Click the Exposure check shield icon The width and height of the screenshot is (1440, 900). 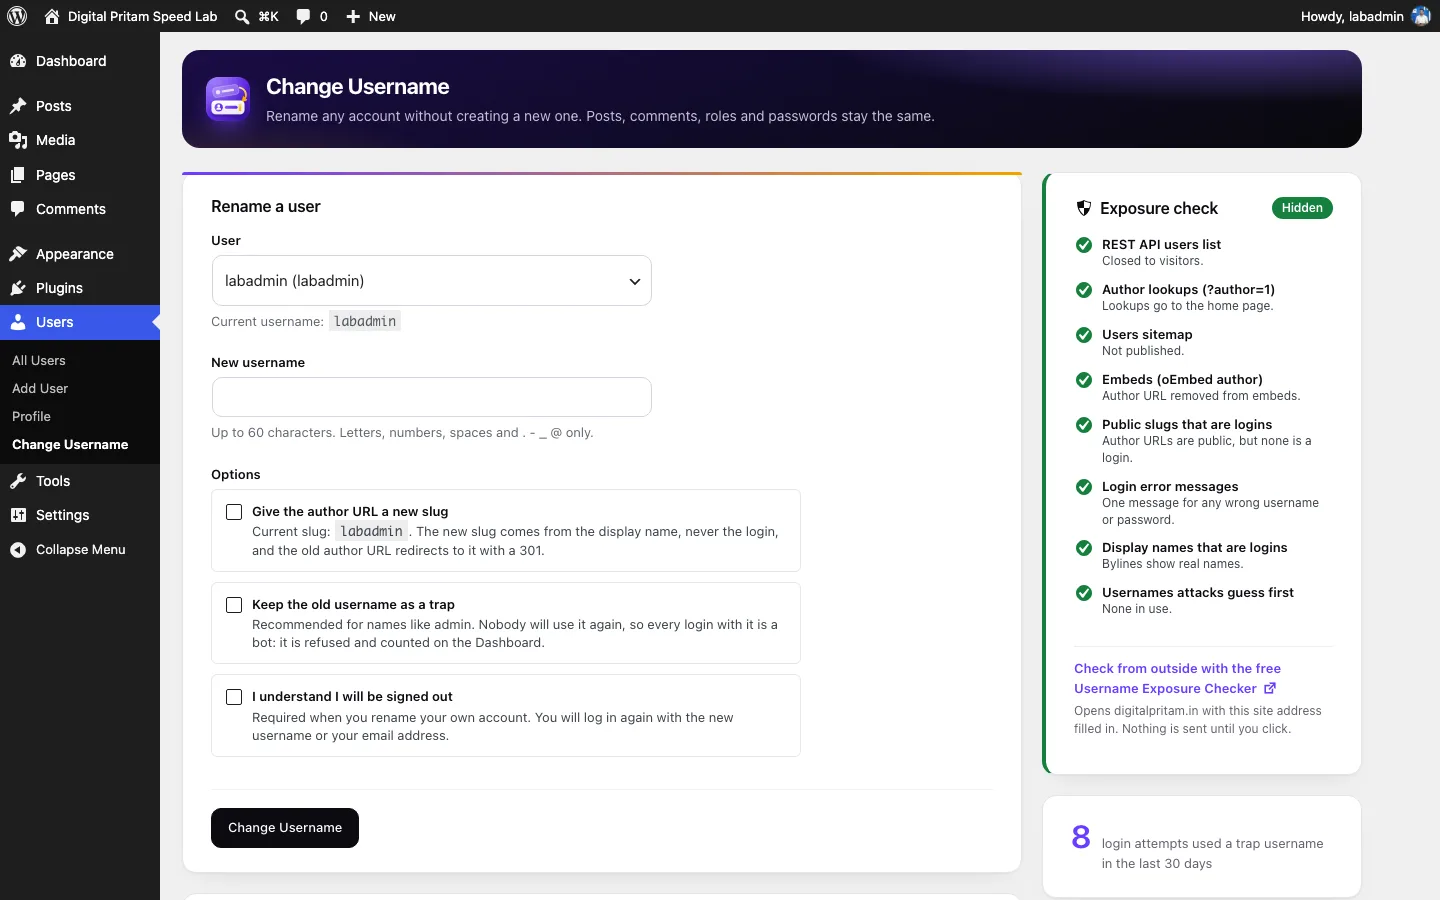(1083, 208)
